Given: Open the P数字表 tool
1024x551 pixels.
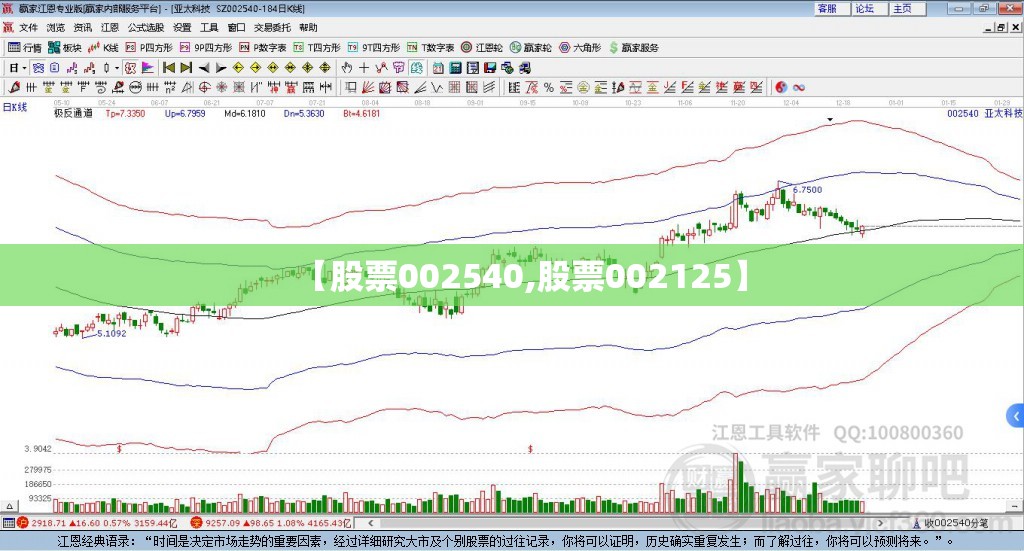Looking at the screenshot, I should coord(263,48).
